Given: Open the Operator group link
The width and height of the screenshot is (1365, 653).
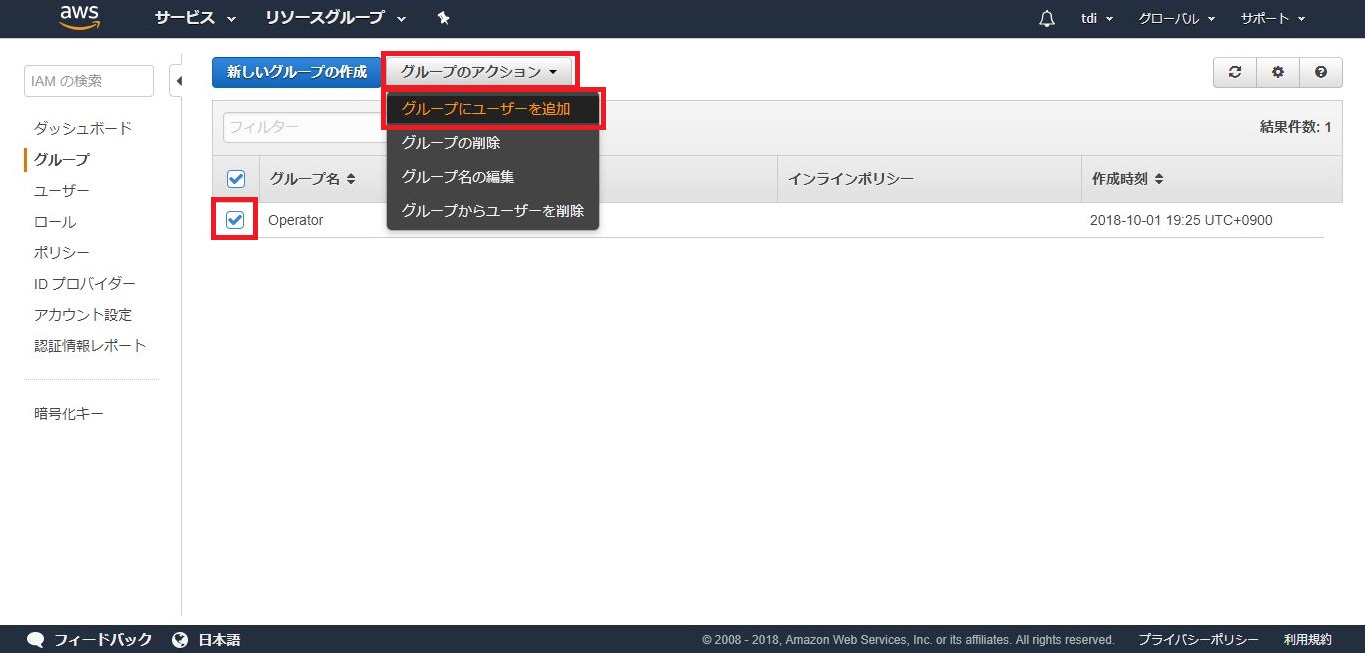Looking at the screenshot, I should pos(296,220).
